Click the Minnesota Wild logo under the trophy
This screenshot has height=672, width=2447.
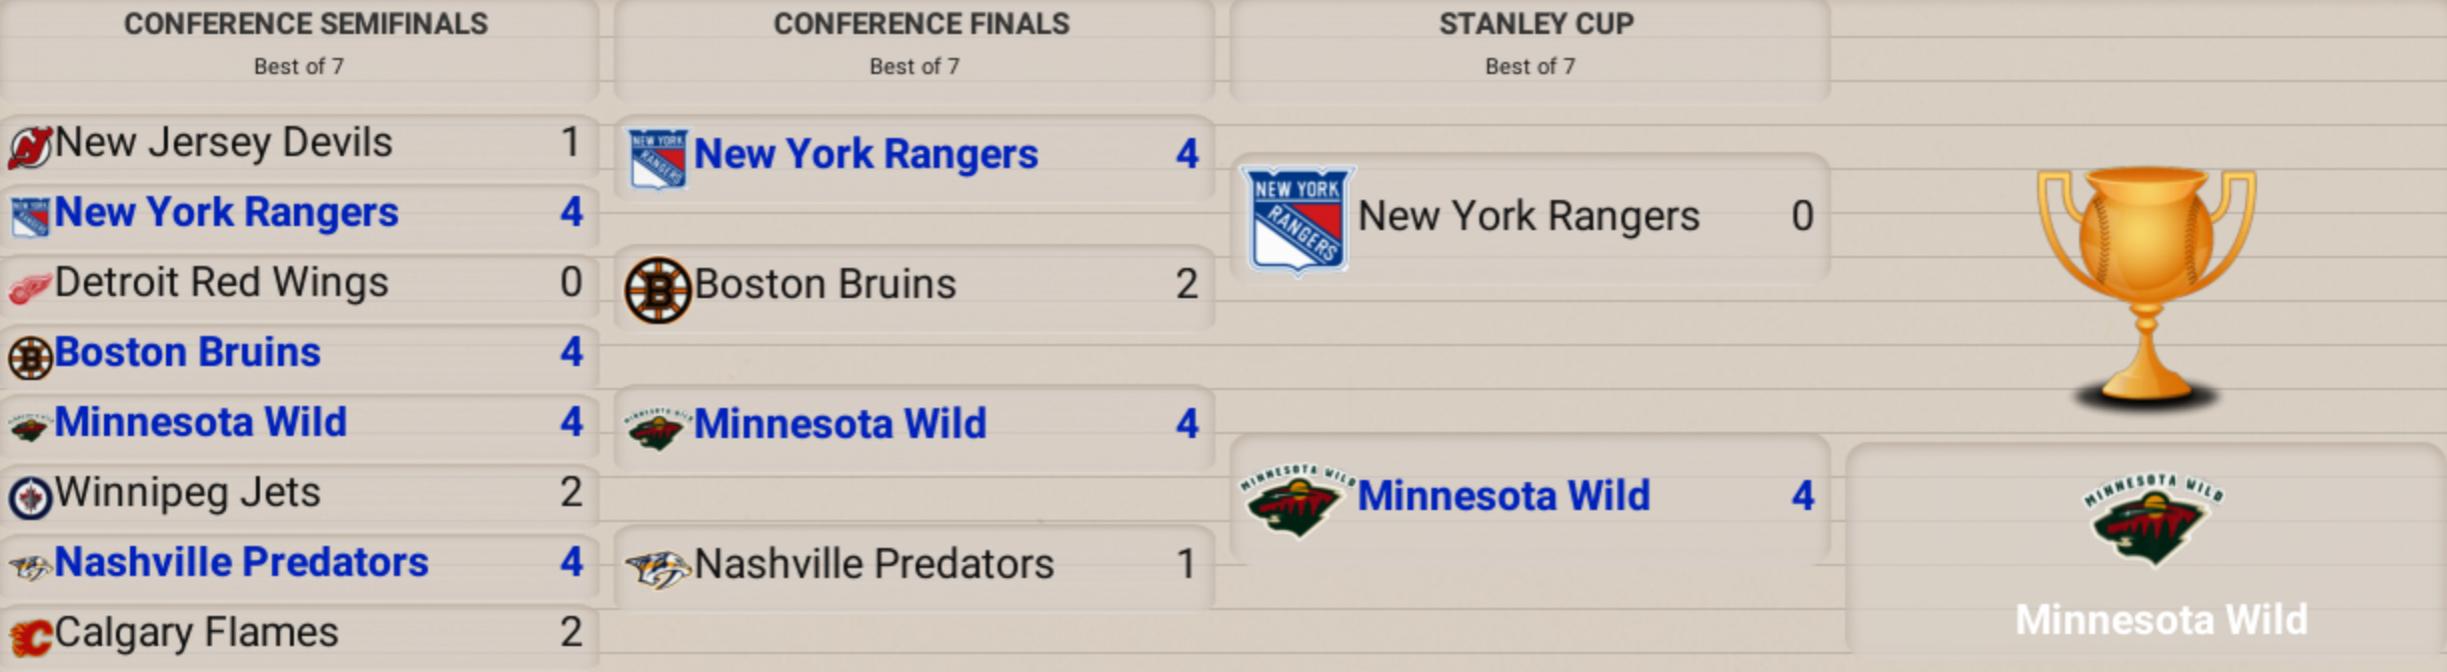[2153, 520]
